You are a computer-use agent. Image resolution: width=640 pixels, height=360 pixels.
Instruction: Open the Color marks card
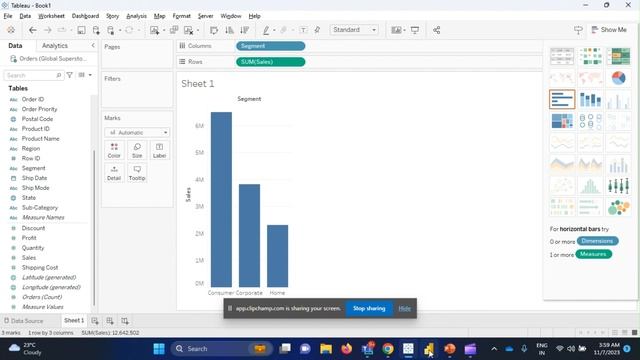click(x=114, y=151)
